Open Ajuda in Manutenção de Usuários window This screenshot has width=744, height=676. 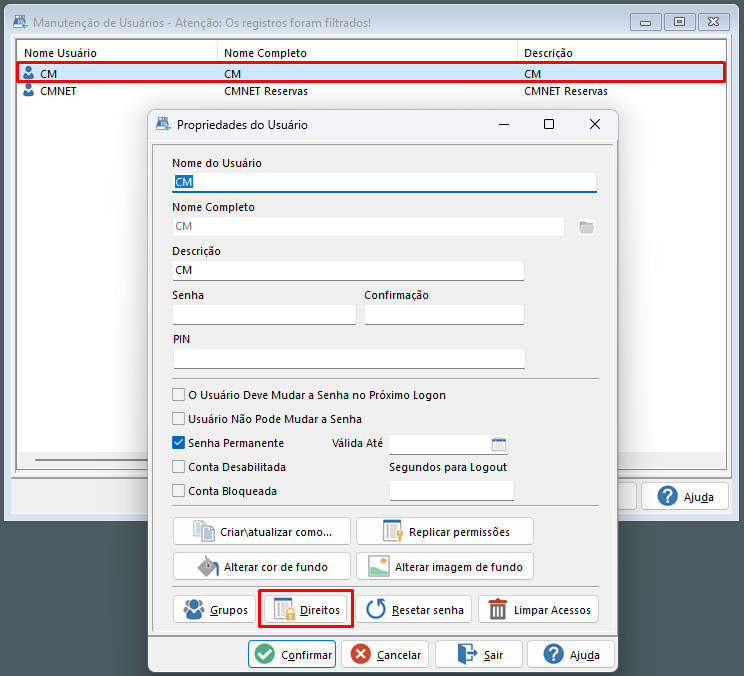point(685,497)
